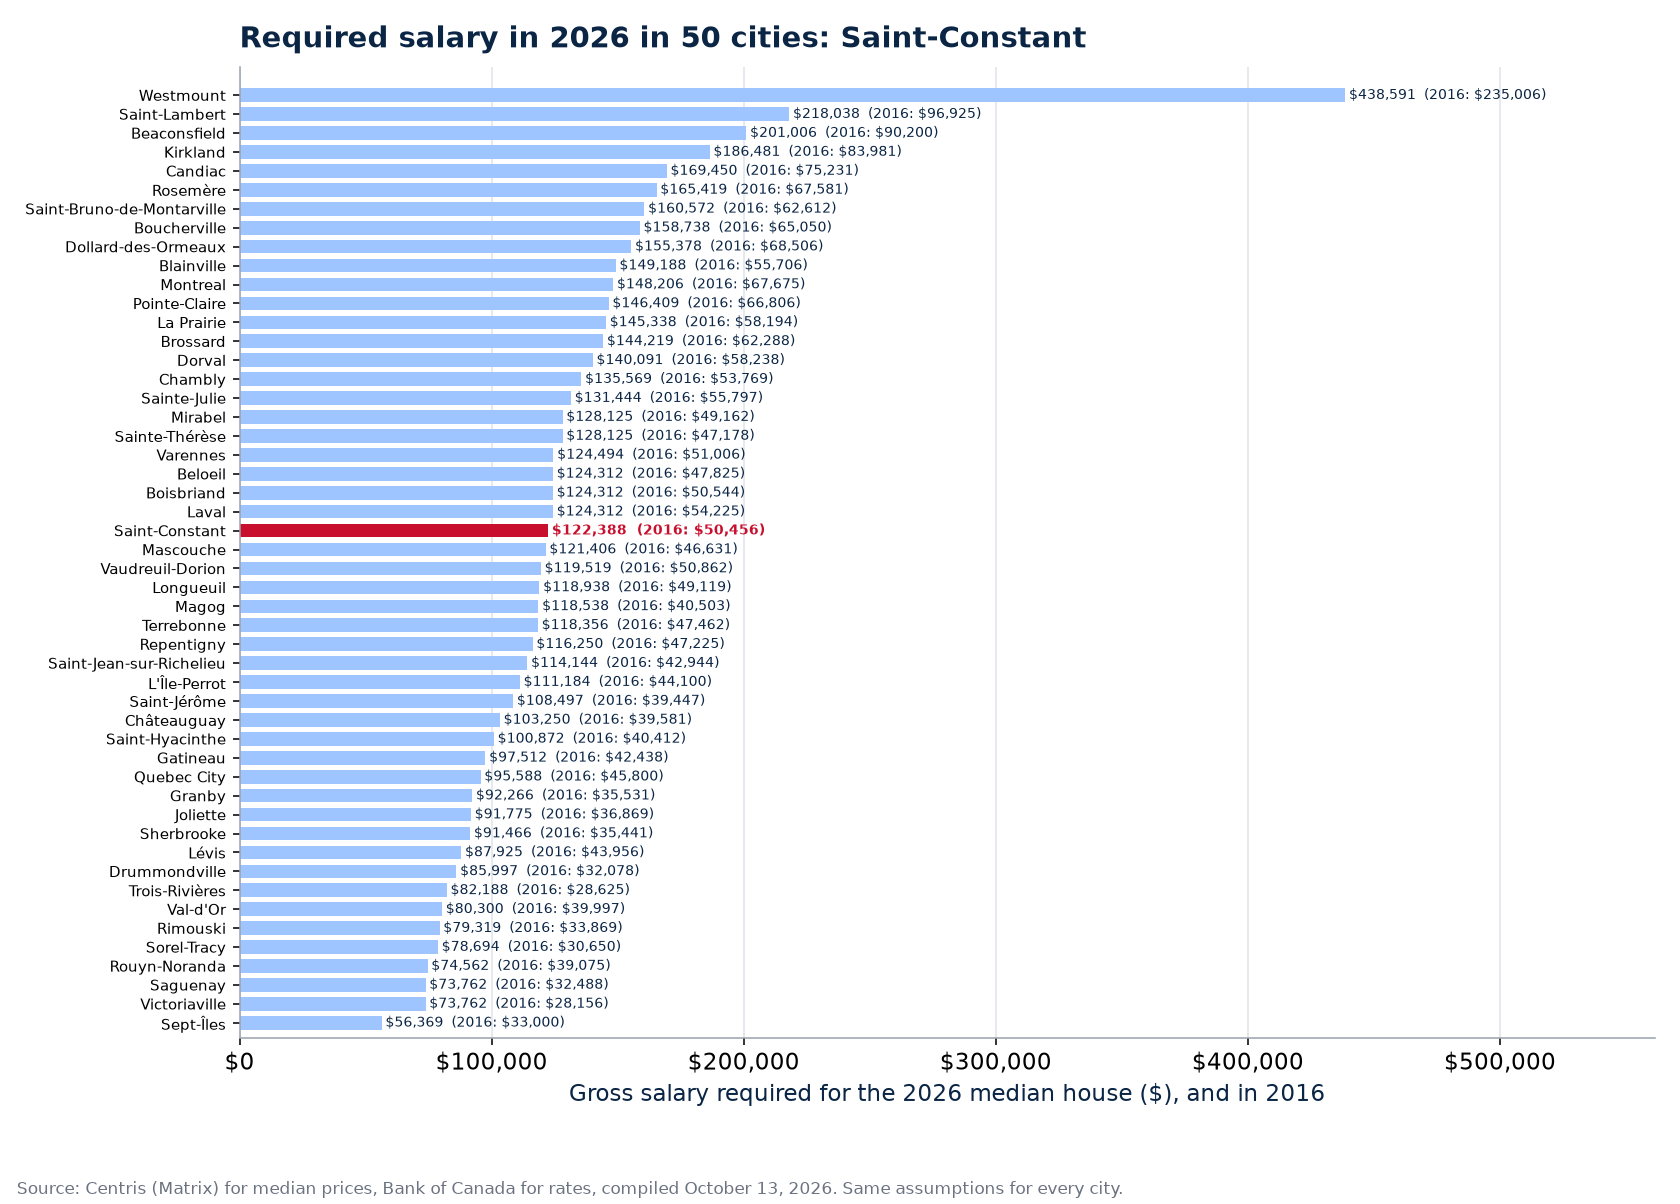This screenshot has height=1204, width=1680.
Task: Click the Boucherville value $158,738
Action: coord(738,227)
